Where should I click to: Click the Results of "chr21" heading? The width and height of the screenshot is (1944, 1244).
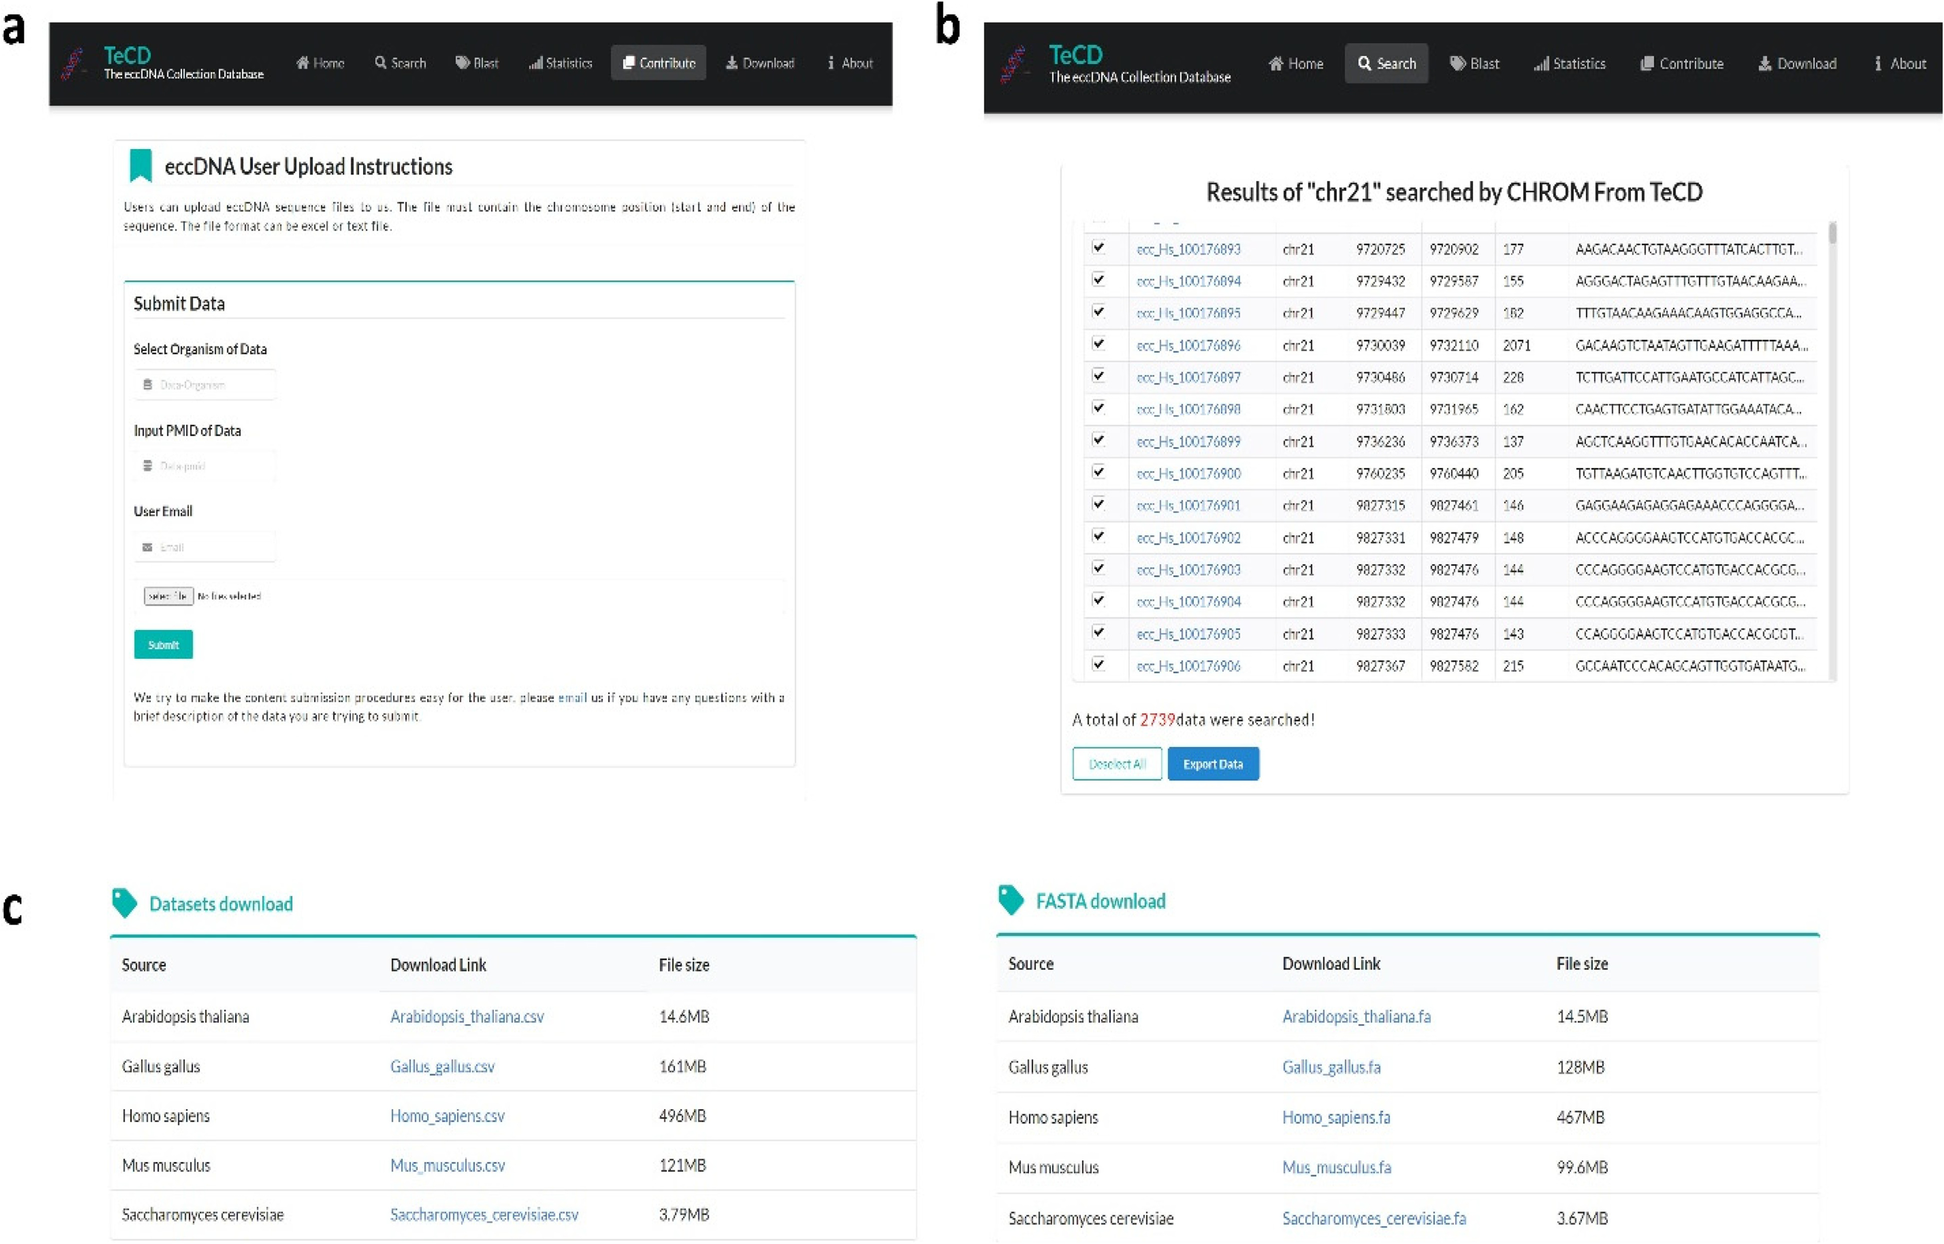1454,192
